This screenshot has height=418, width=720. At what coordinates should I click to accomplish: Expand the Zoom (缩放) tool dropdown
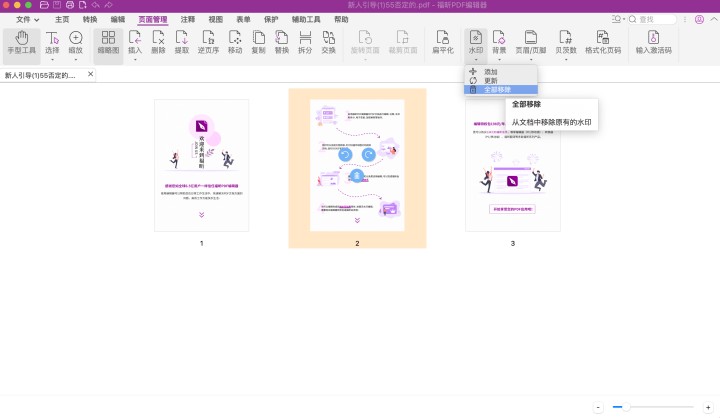click(76, 59)
